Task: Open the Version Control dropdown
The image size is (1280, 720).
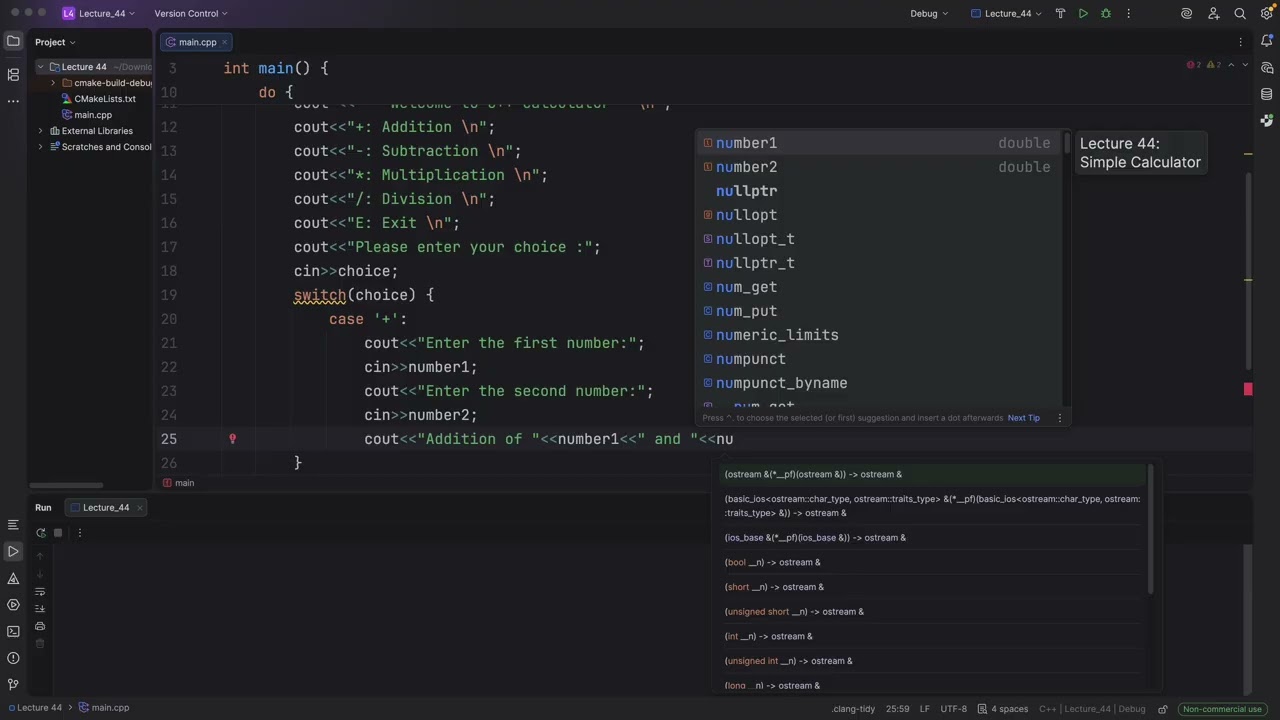Action: click(191, 14)
